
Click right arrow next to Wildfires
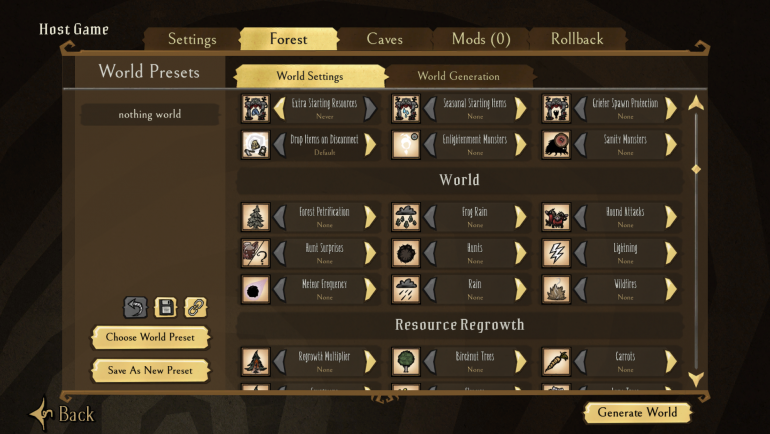(x=671, y=290)
